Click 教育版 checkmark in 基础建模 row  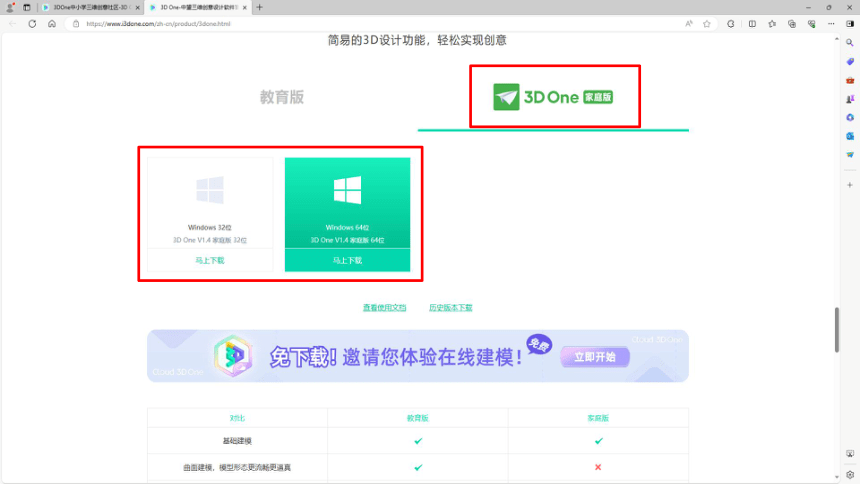tap(418, 441)
